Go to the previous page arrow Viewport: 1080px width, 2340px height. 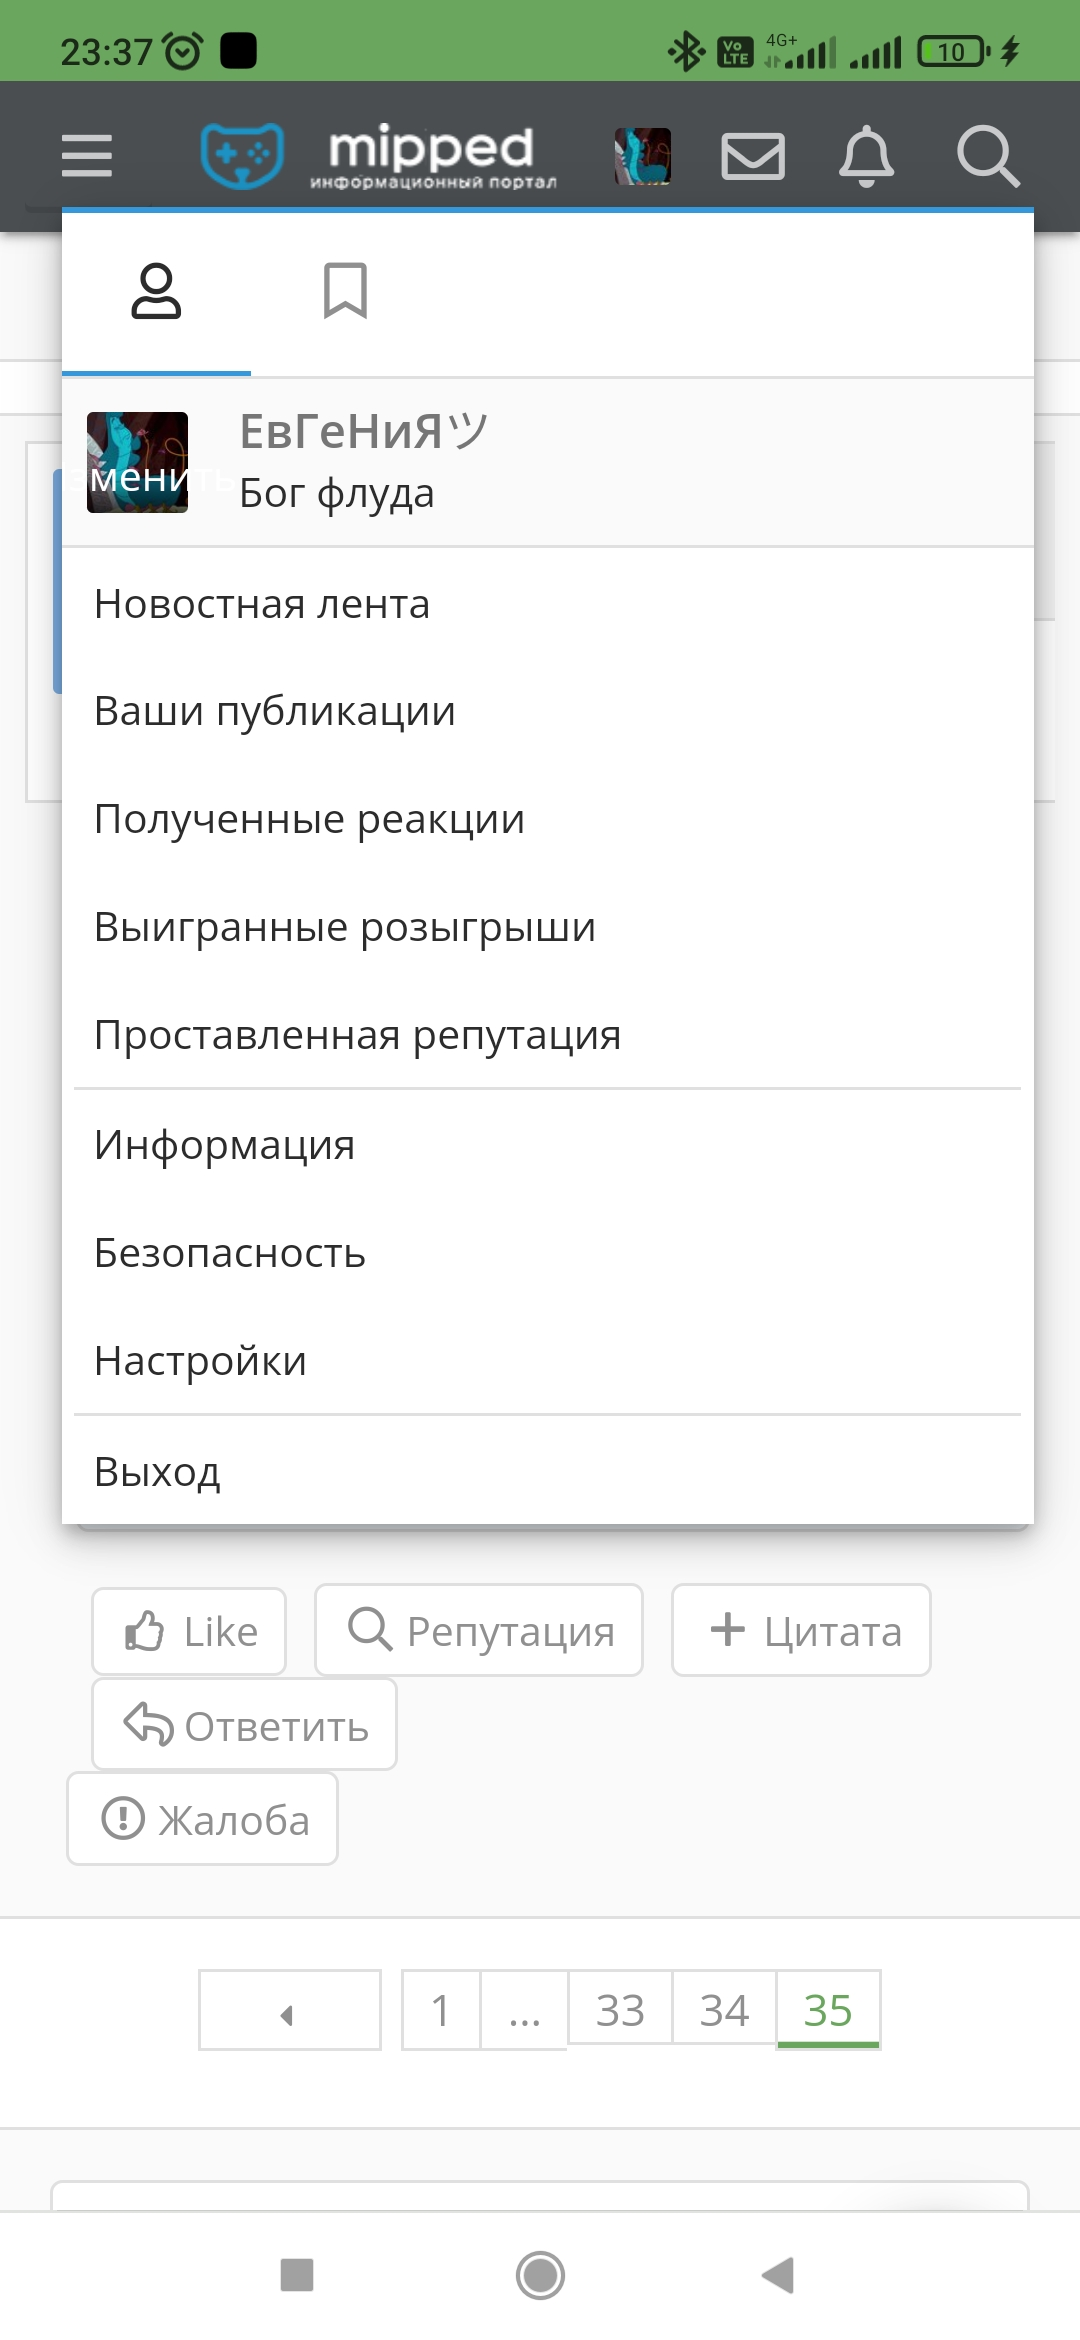290,2010
